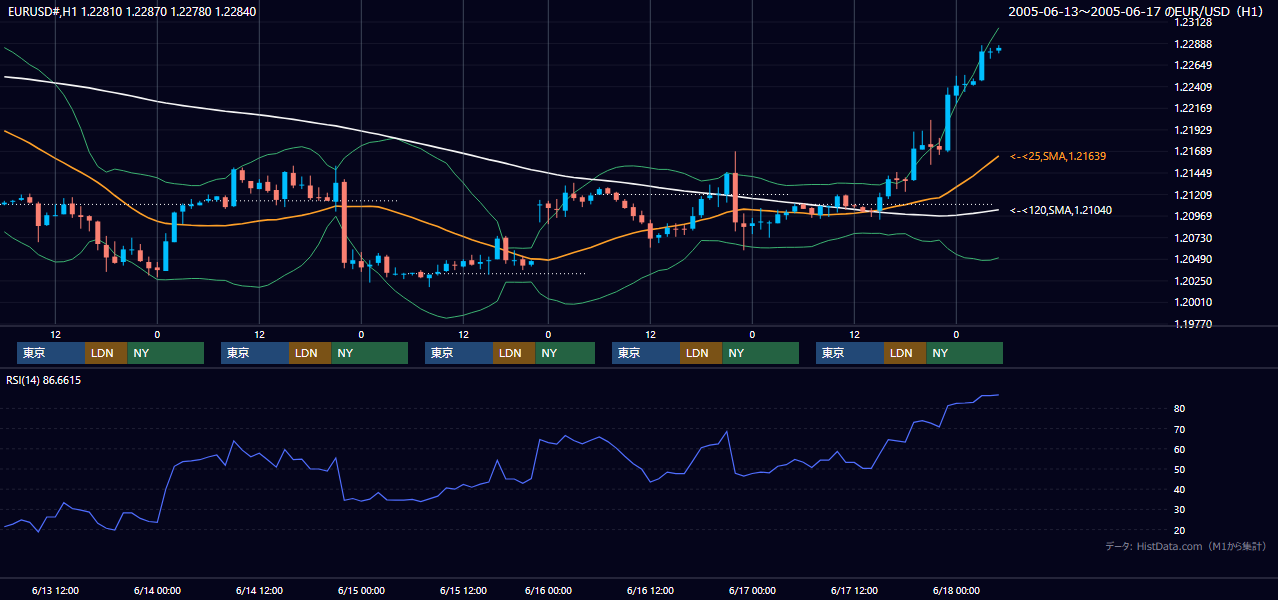Click the 6/16 12:00 date label
1278x600 pixels.
coord(651,590)
